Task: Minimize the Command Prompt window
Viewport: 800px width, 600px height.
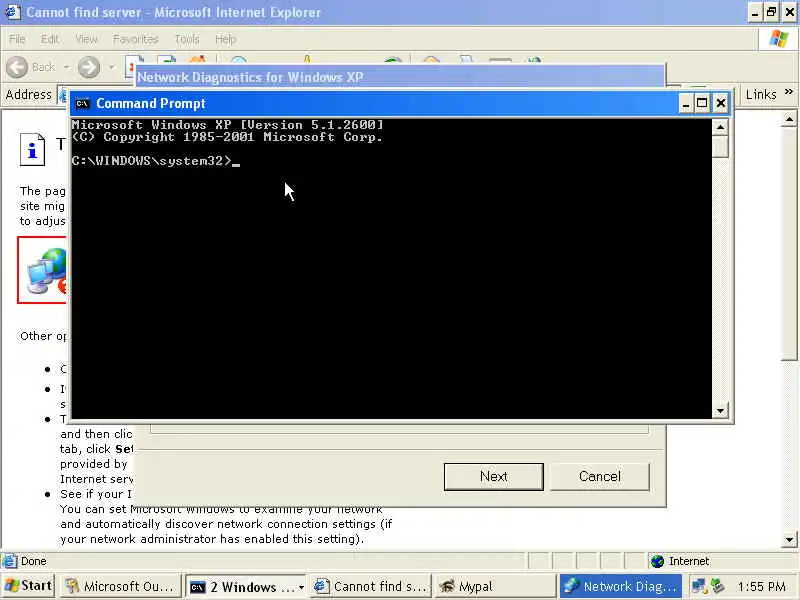Action: 686,104
